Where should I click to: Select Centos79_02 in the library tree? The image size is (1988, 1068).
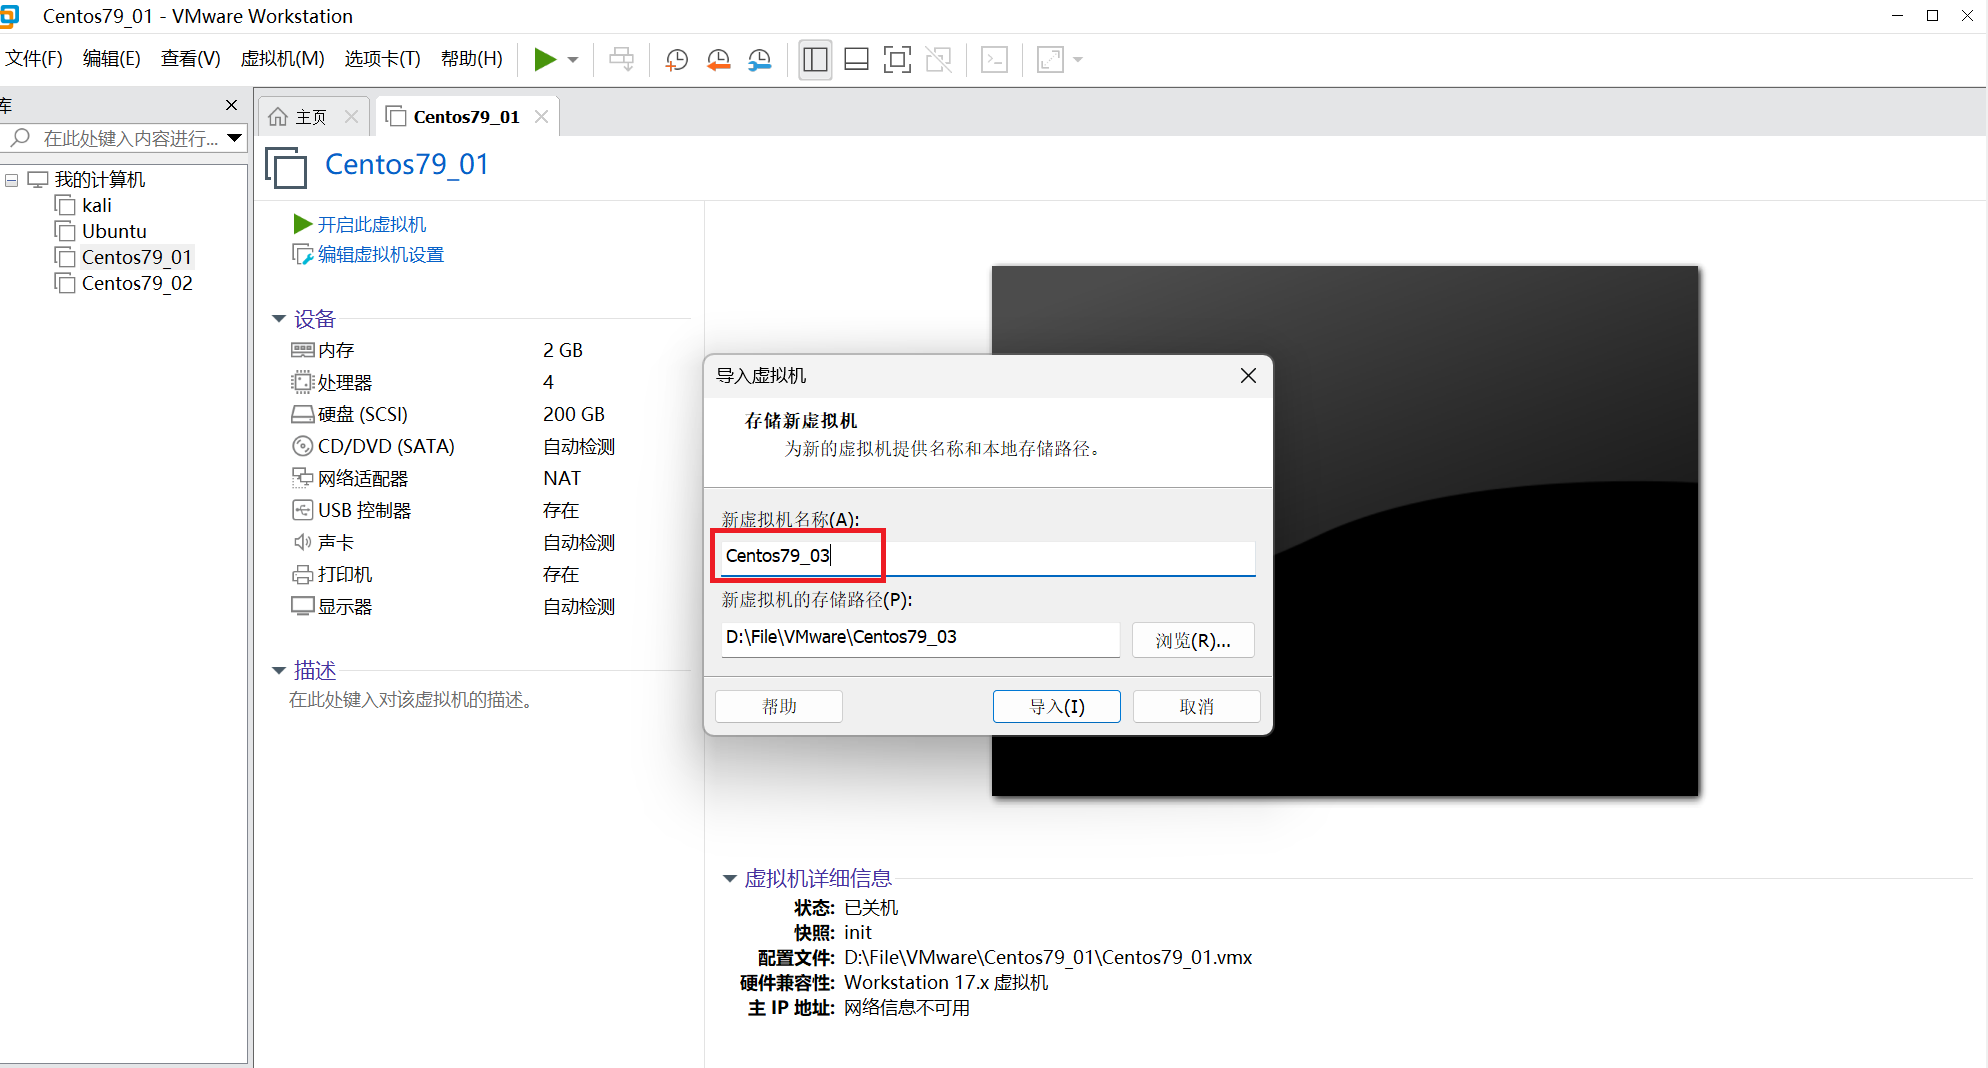pos(137,283)
